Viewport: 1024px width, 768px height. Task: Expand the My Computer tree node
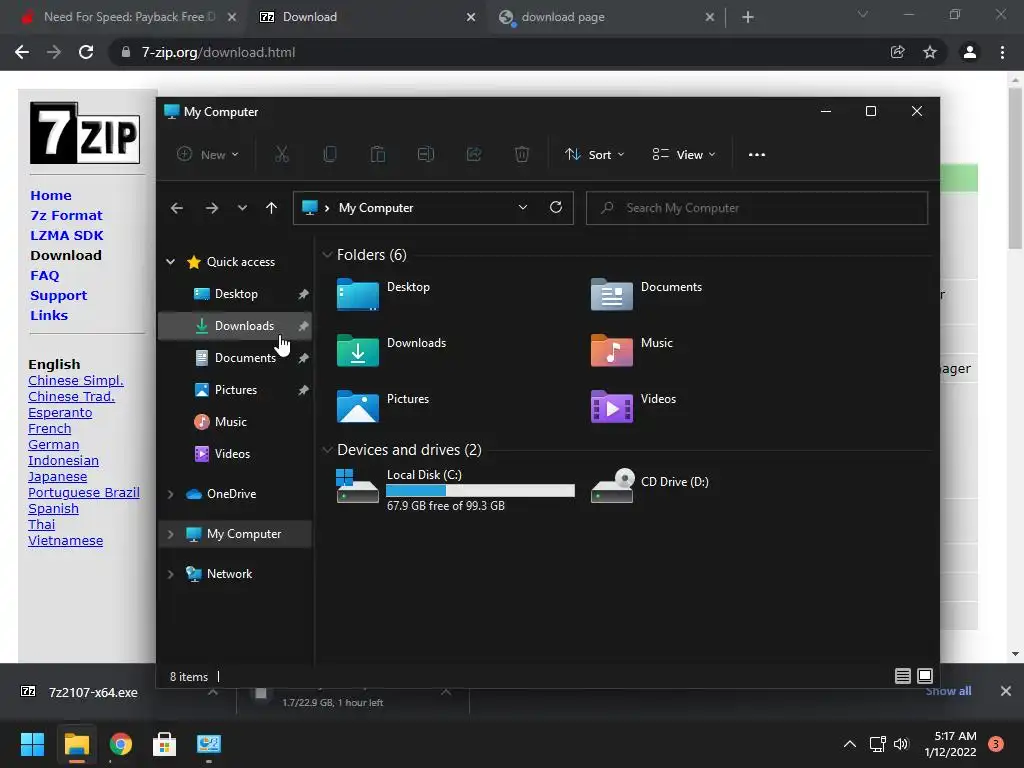pos(170,534)
